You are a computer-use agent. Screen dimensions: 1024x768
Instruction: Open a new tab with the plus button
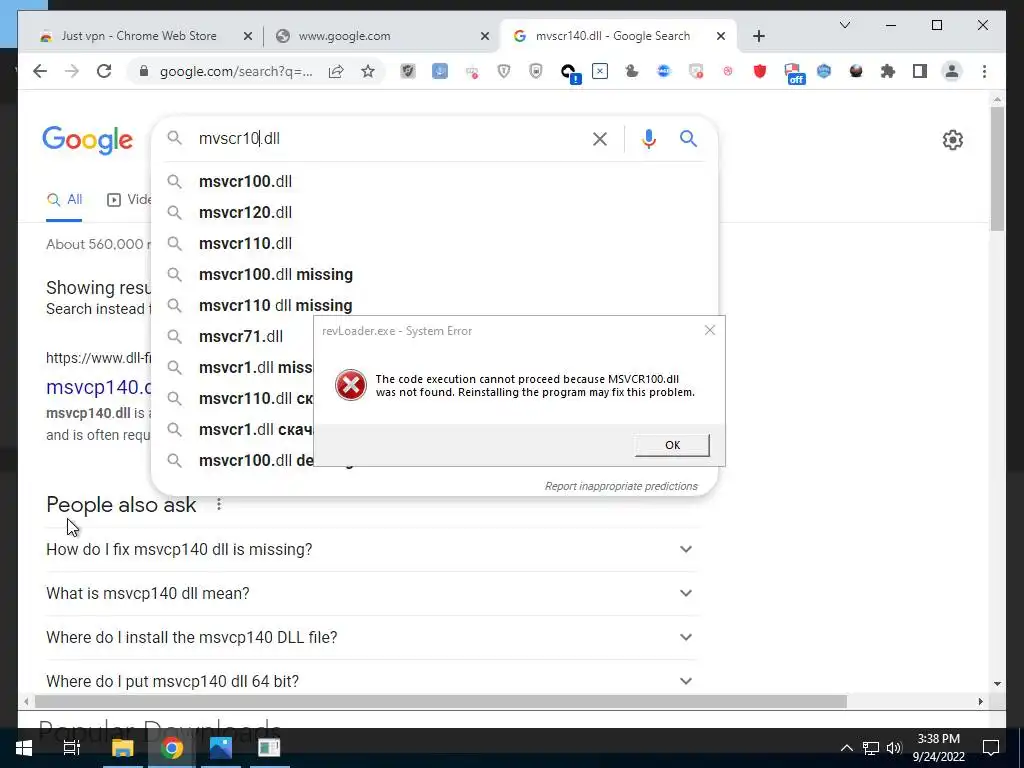[x=758, y=37]
